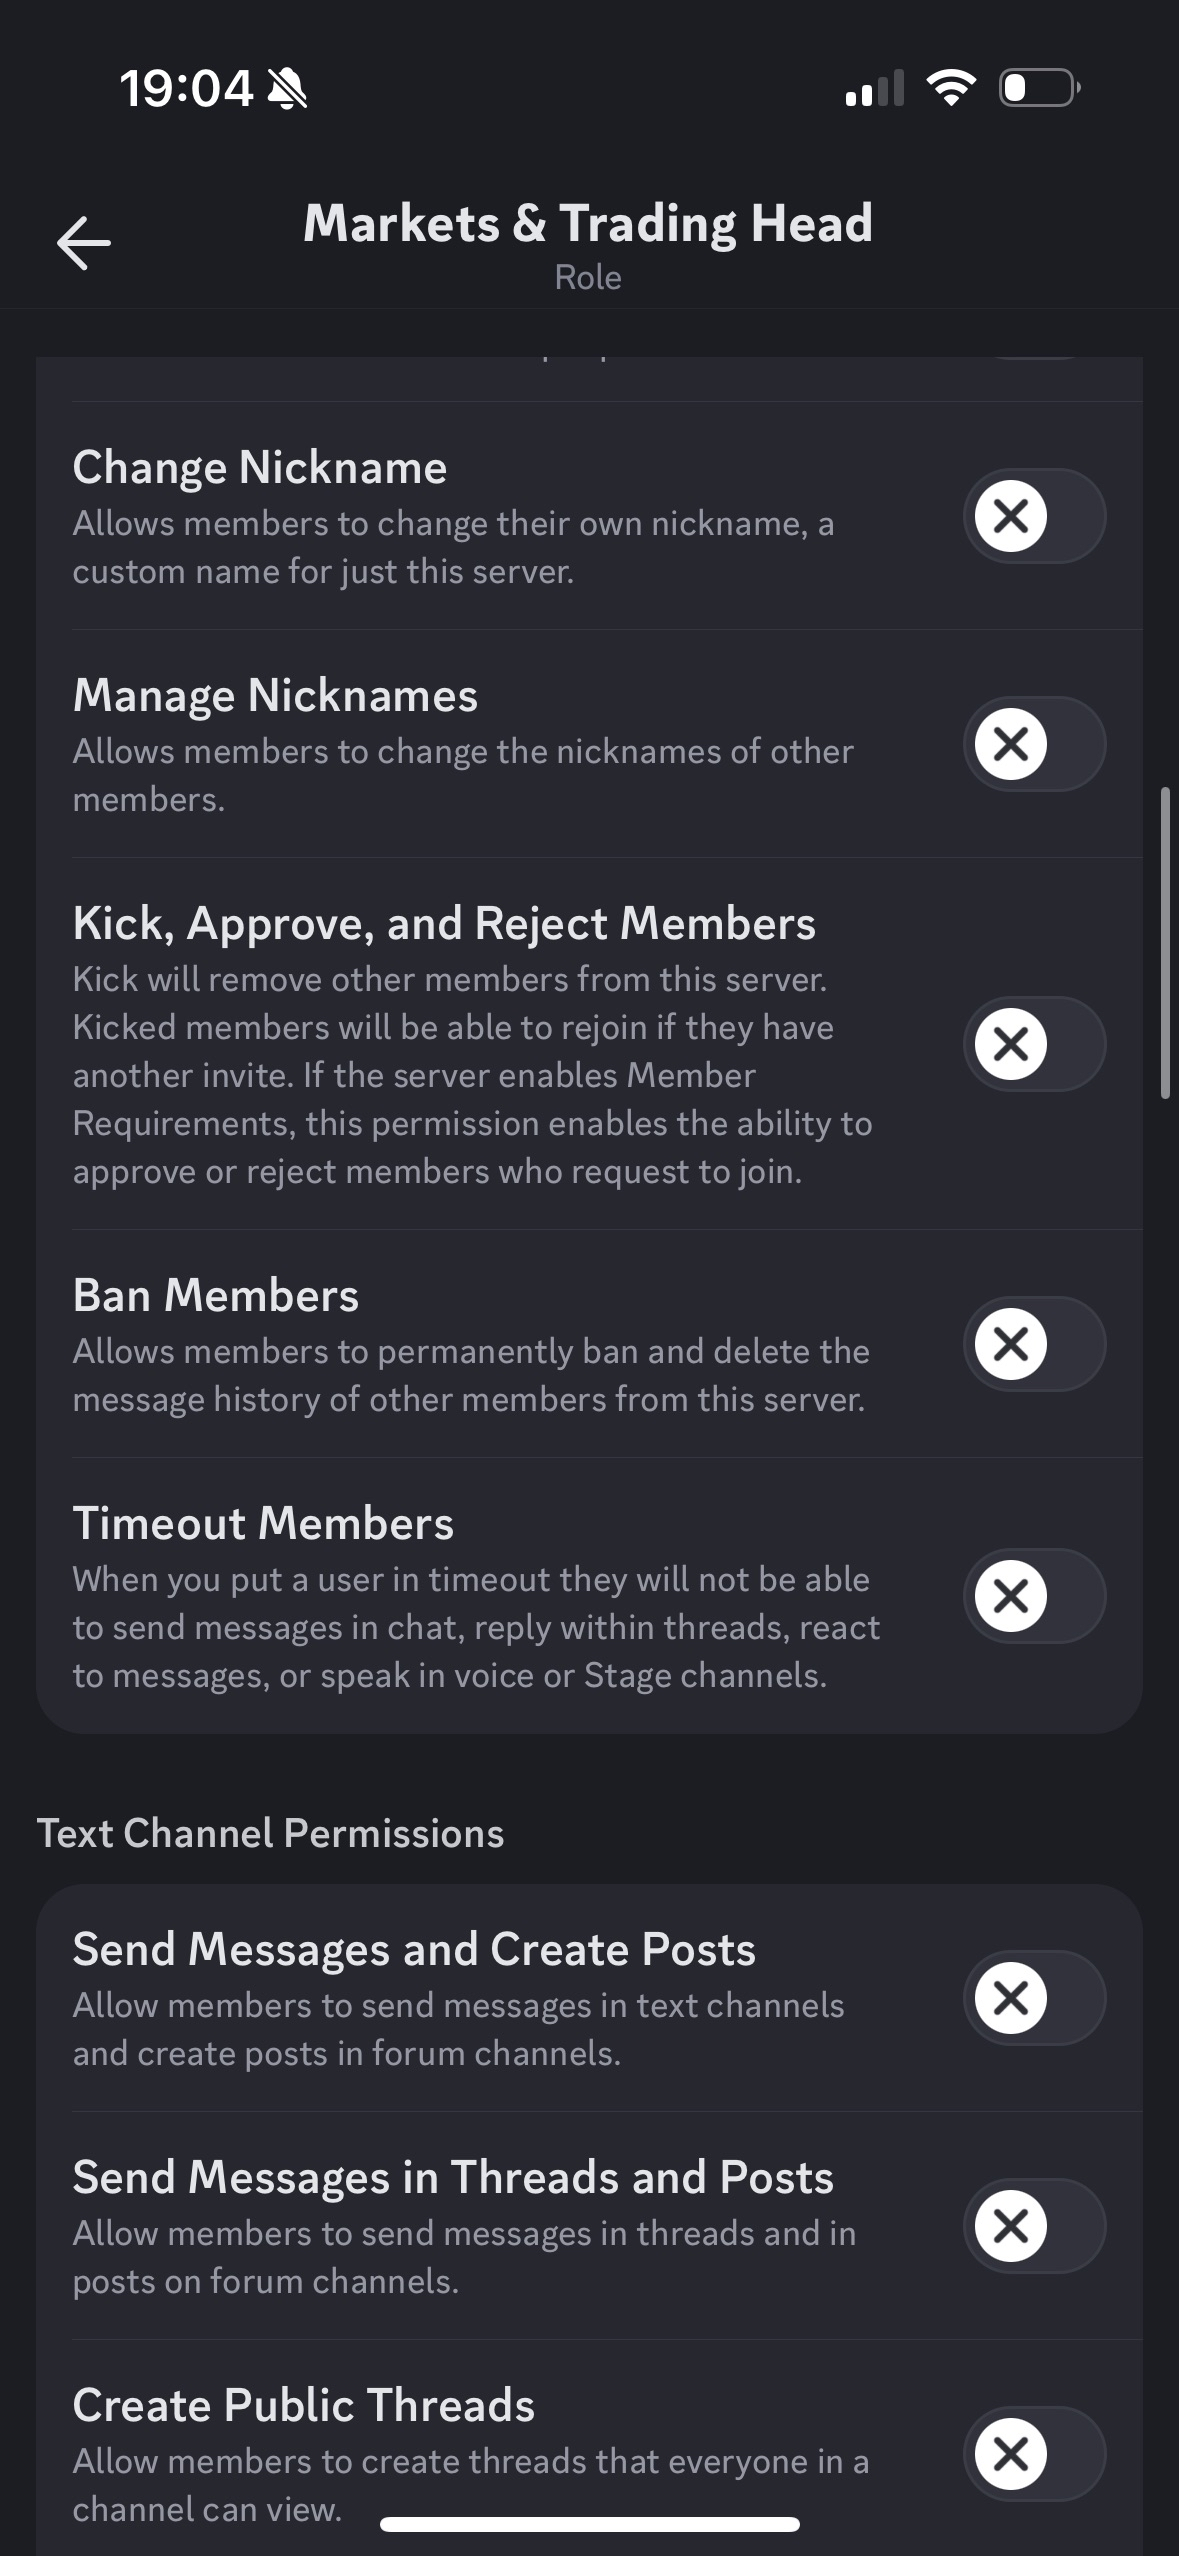Tap the cellular signal bars icon

875,88
